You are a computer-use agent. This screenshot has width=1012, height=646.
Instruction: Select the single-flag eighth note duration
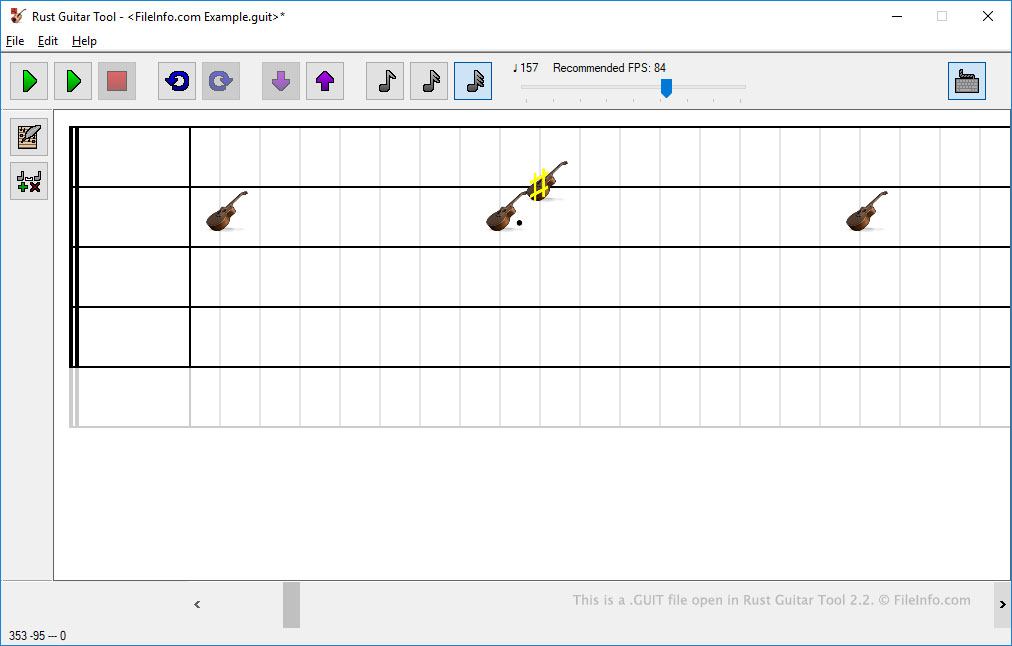[x=385, y=81]
